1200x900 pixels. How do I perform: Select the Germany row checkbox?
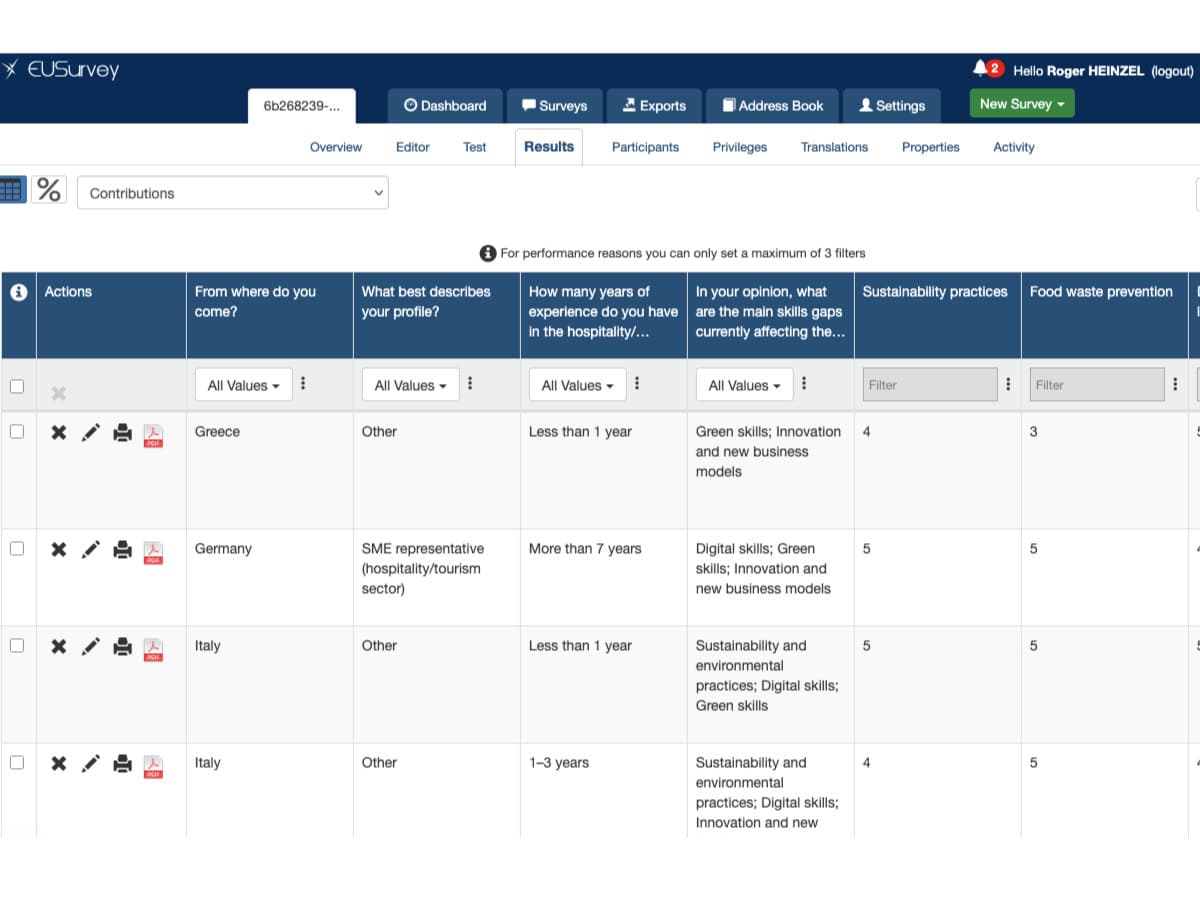17,549
